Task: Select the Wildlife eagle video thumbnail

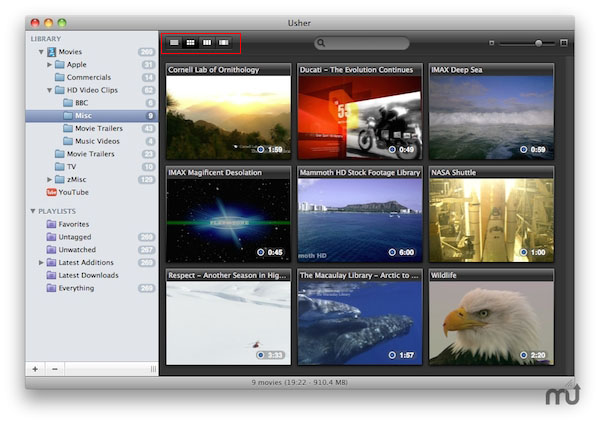Action: [x=491, y=321]
